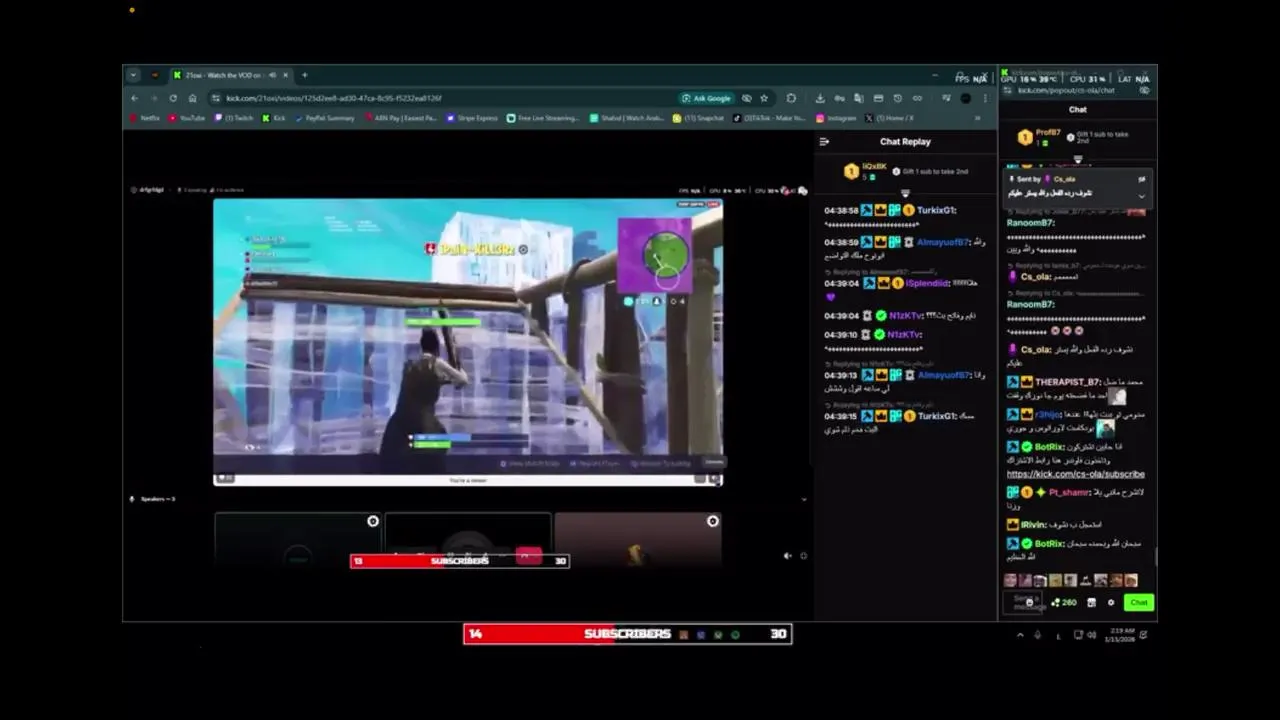The image size is (1280, 720).
Task: Open the Home / X bookmark
Action: tap(889, 118)
